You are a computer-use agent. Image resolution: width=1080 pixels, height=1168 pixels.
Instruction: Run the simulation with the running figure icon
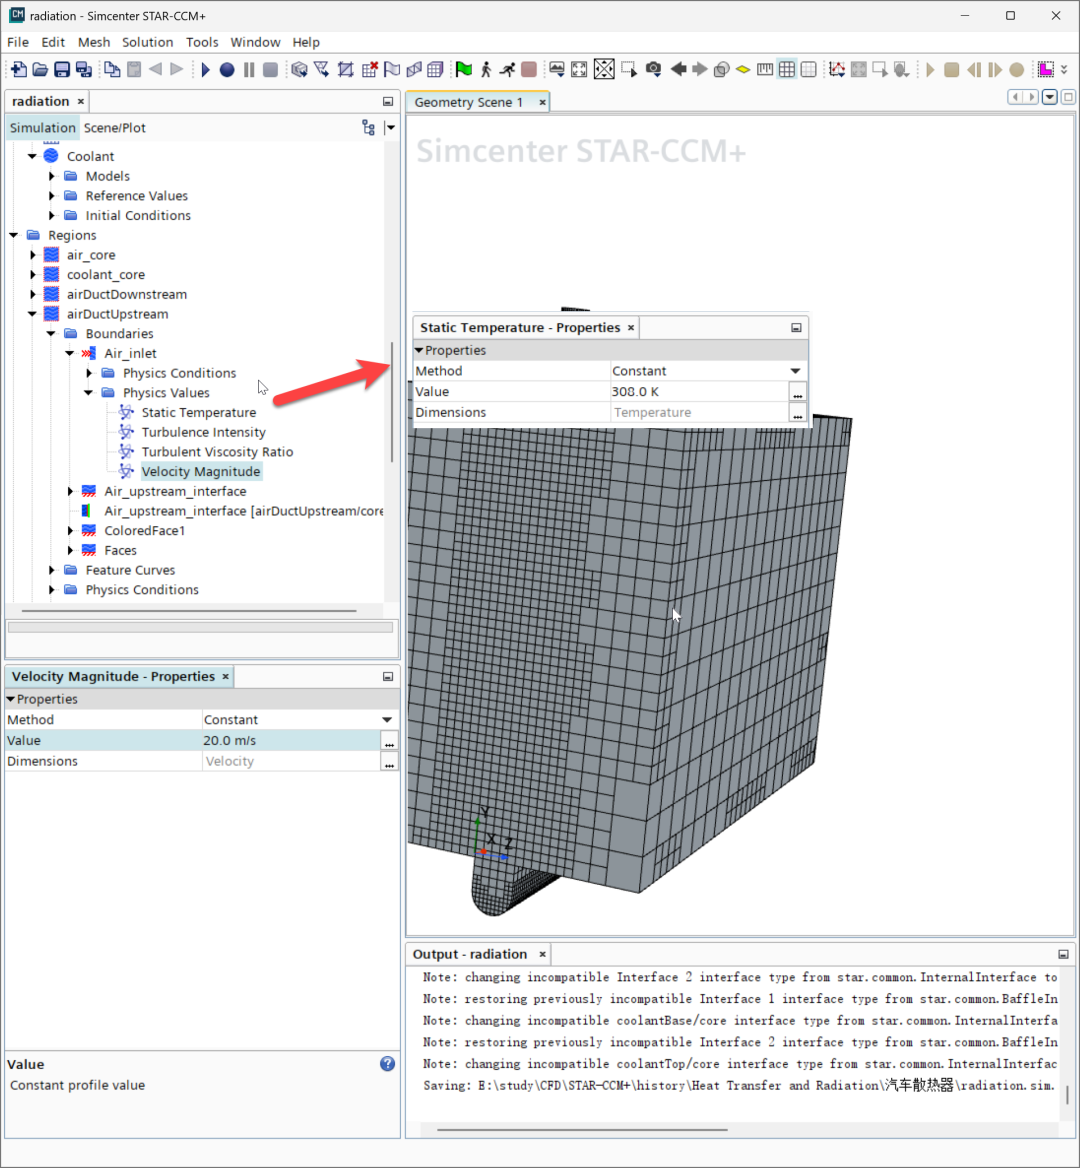[507, 69]
